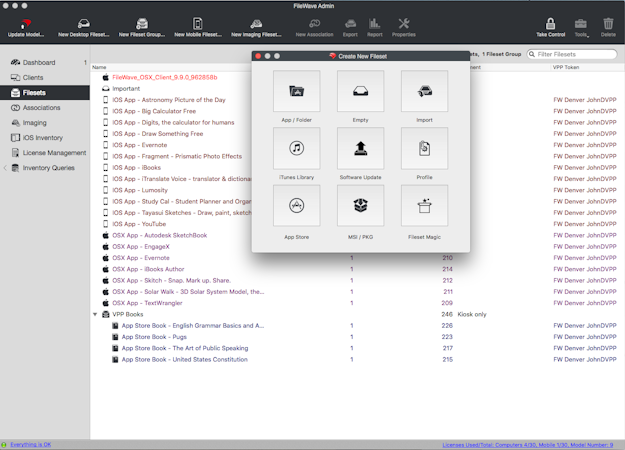Select App Store Book - United States Constitution
This screenshot has width=625, height=450.
[185, 360]
